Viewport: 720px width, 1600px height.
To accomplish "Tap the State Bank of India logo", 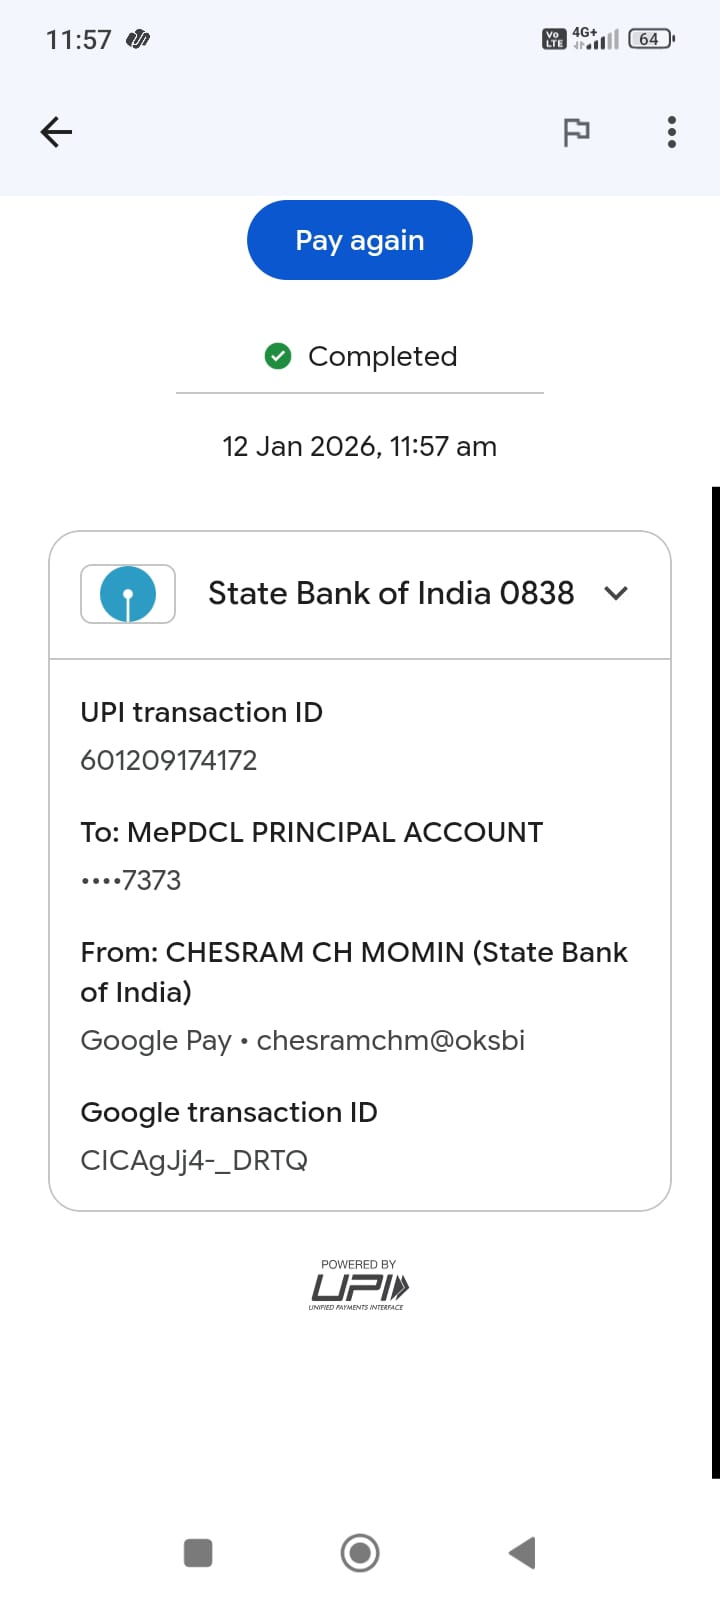I will pyautogui.click(x=128, y=594).
